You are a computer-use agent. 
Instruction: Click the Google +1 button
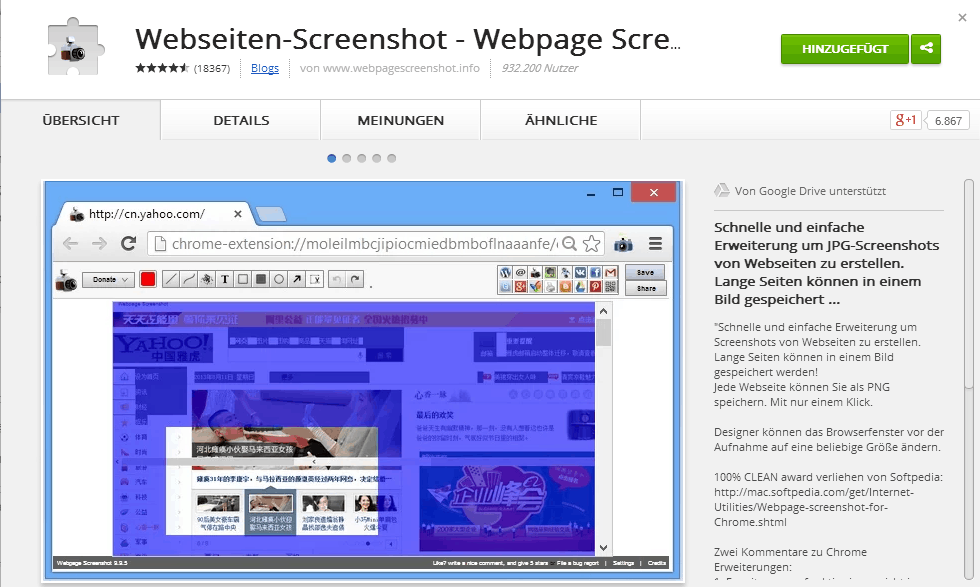[x=906, y=120]
